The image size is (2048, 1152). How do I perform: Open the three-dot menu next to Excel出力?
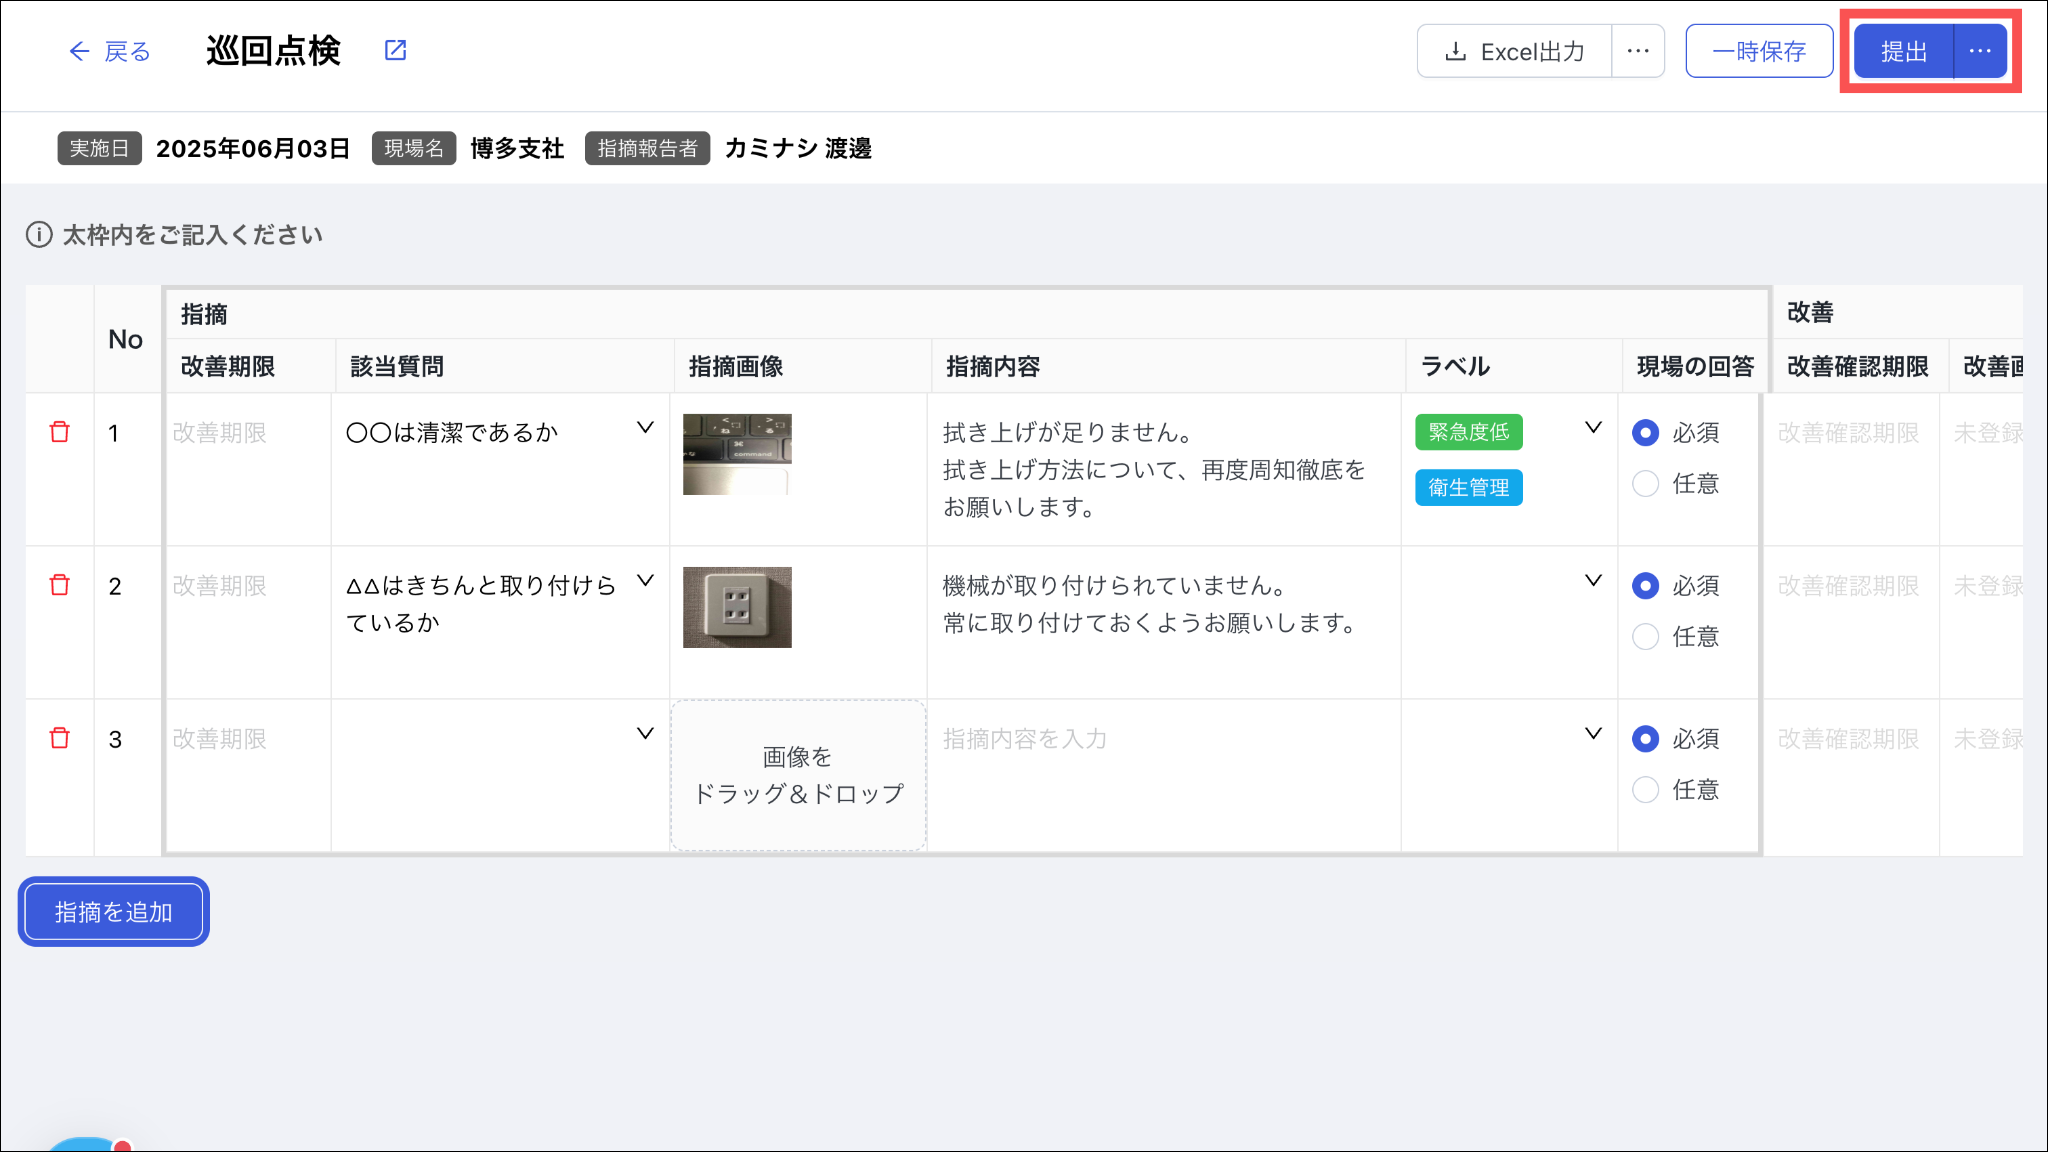point(1637,51)
